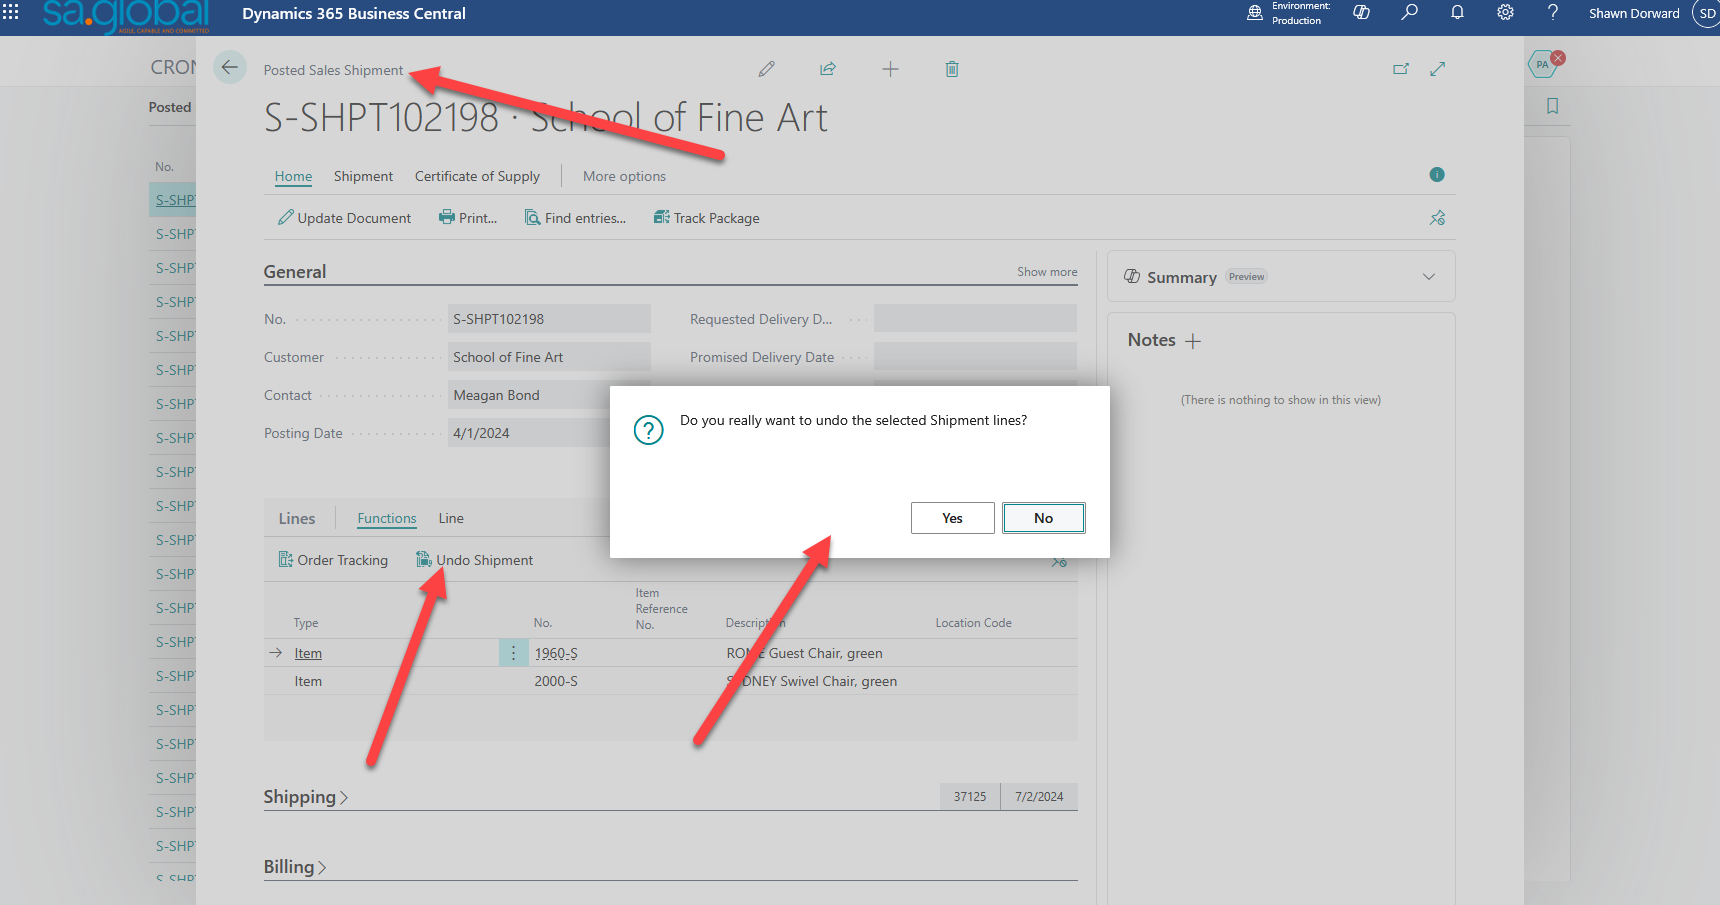Click the info circle near the tabs
This screenshot has width=1720, height=905.
(x=1437, y=174)
